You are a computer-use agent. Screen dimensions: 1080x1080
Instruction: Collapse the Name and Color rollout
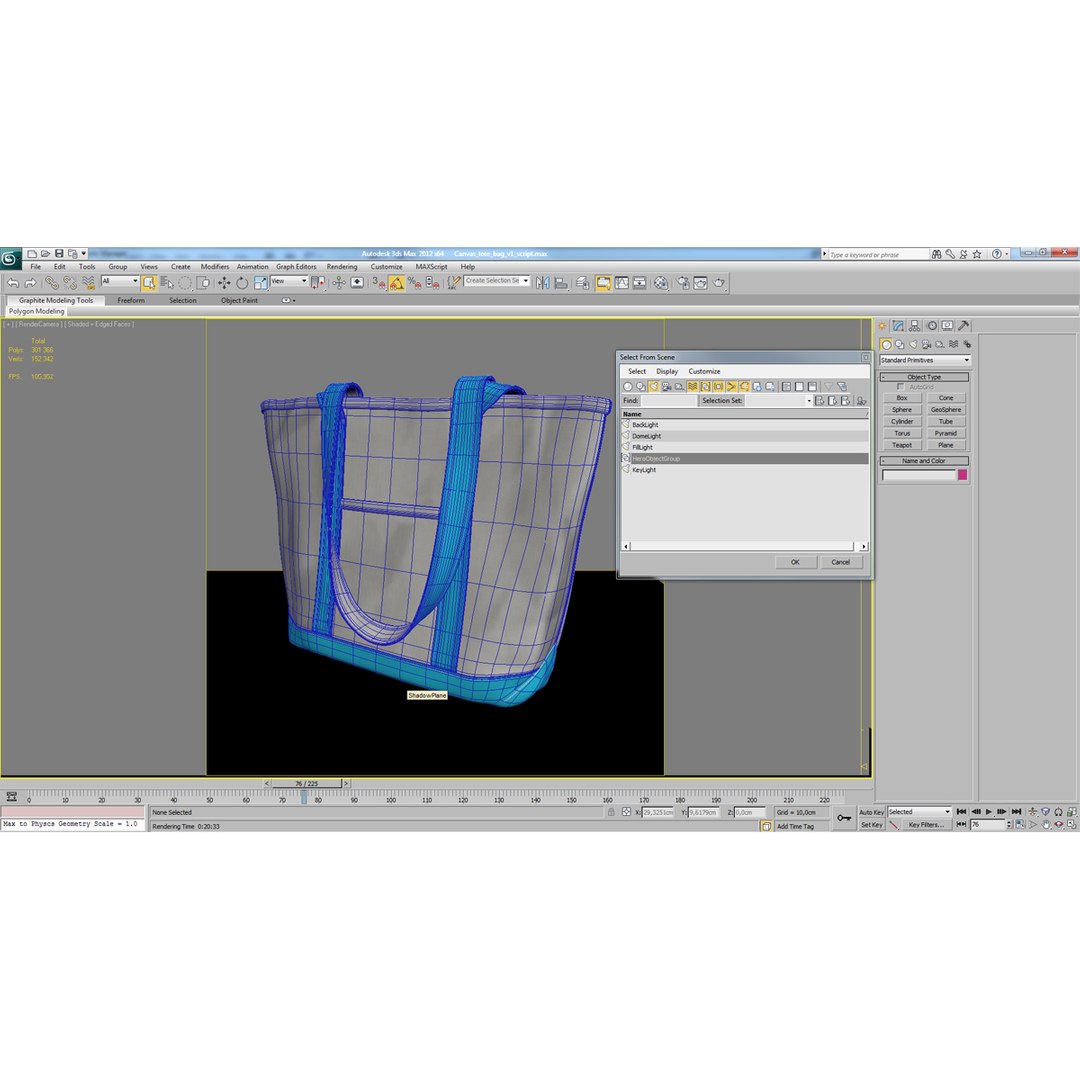[x=924, y=461]
